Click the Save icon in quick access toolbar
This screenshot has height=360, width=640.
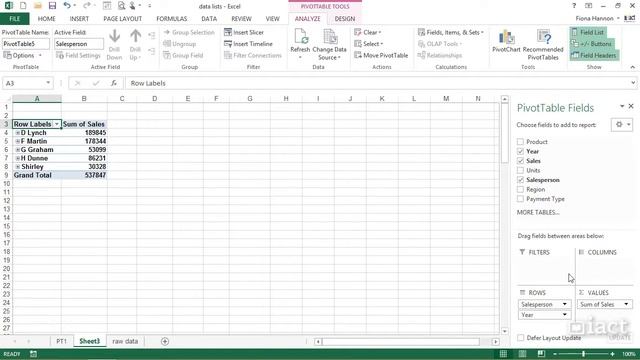coord(52,6)
